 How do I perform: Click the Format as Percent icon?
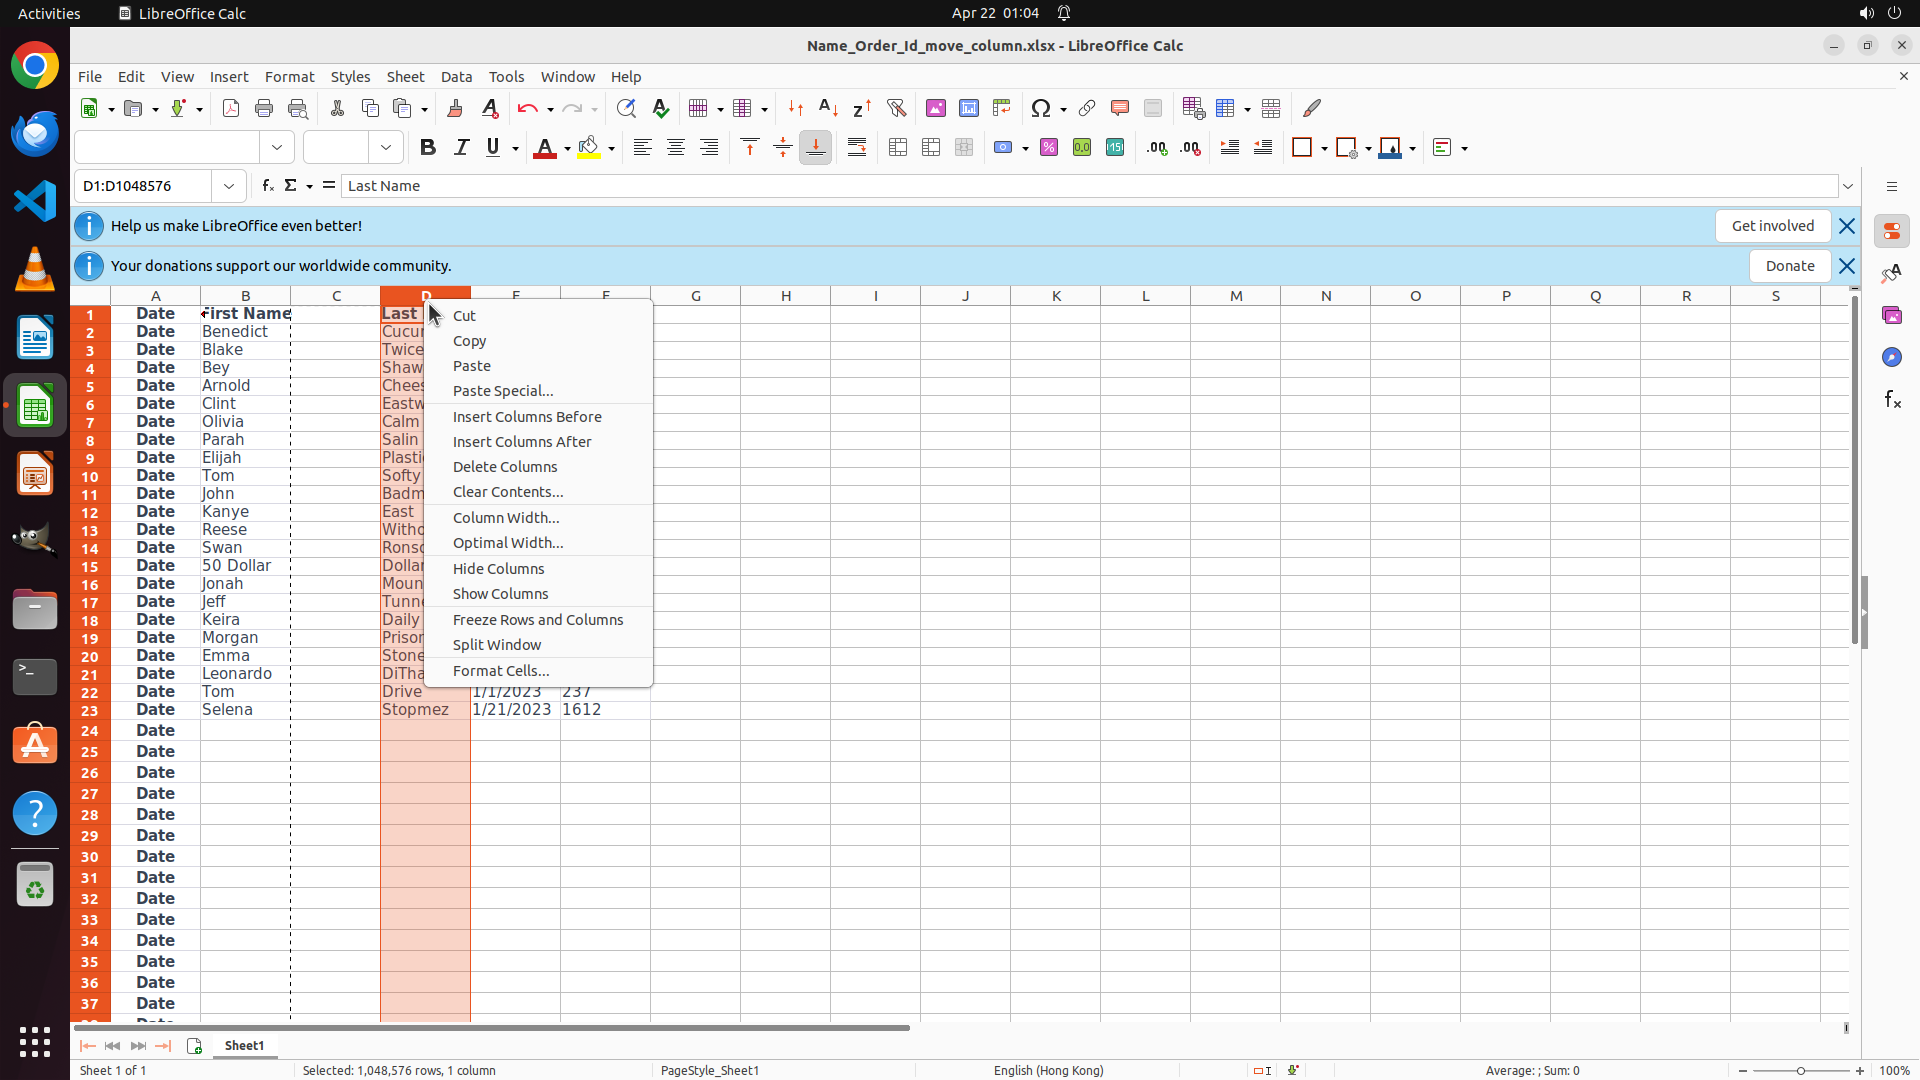pyautogui.click(x=1049, y=148)
